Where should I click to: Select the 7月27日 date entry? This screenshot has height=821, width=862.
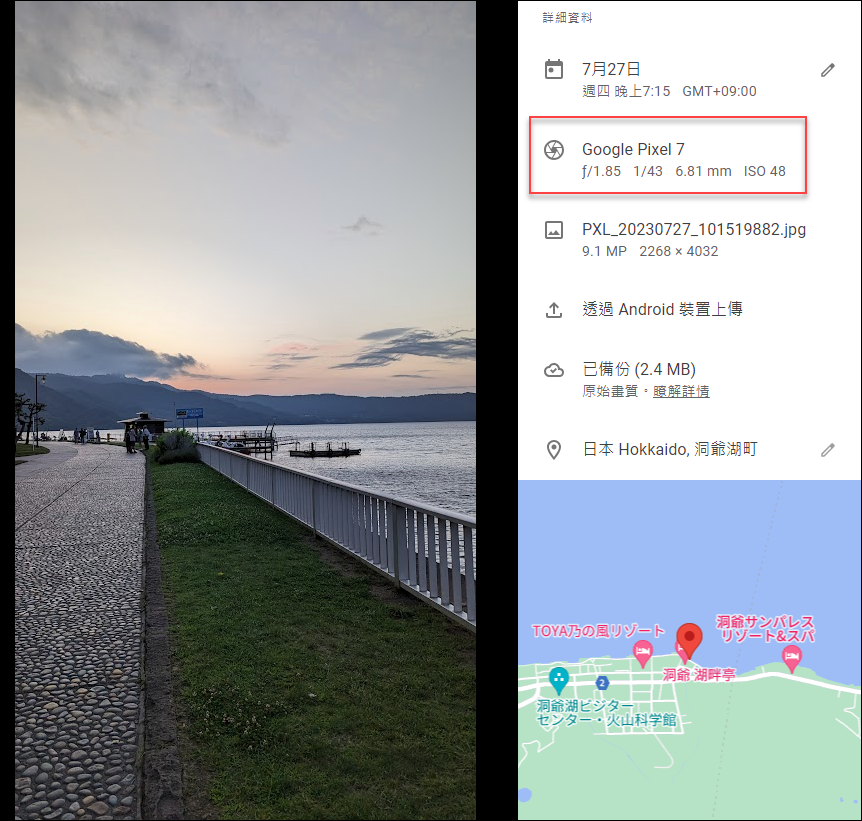pos(611,69)
